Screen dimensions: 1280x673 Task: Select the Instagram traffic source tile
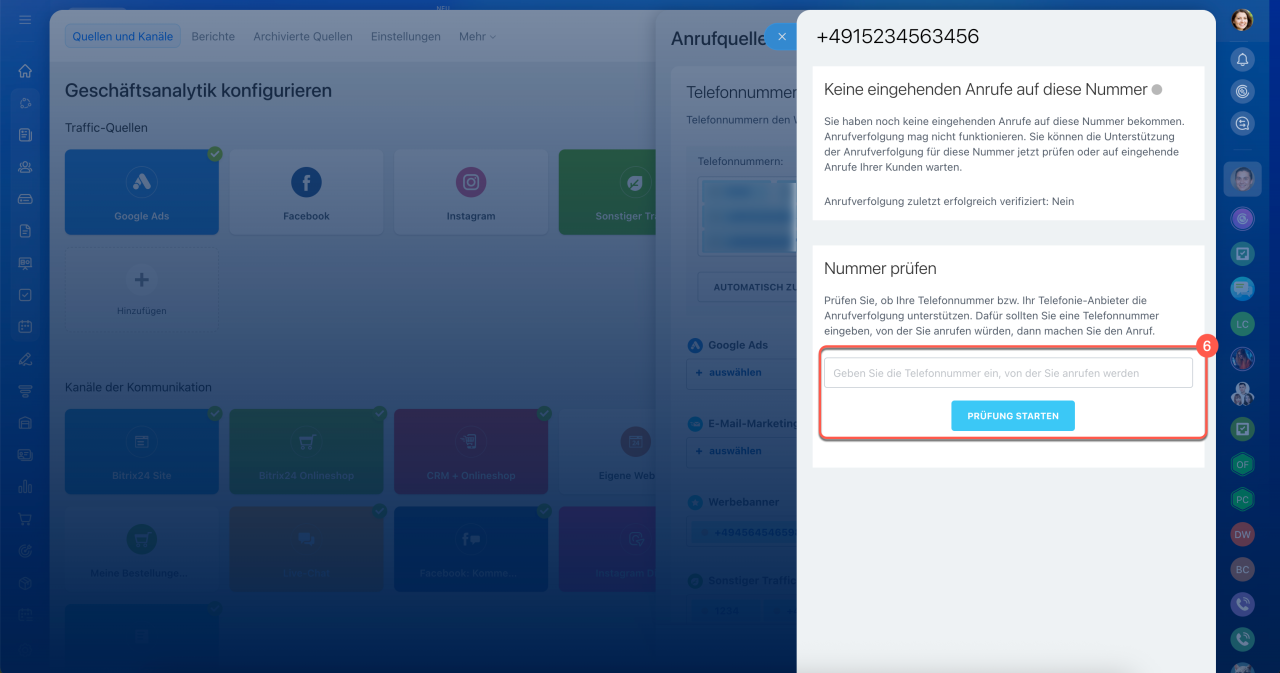[471, 192]
